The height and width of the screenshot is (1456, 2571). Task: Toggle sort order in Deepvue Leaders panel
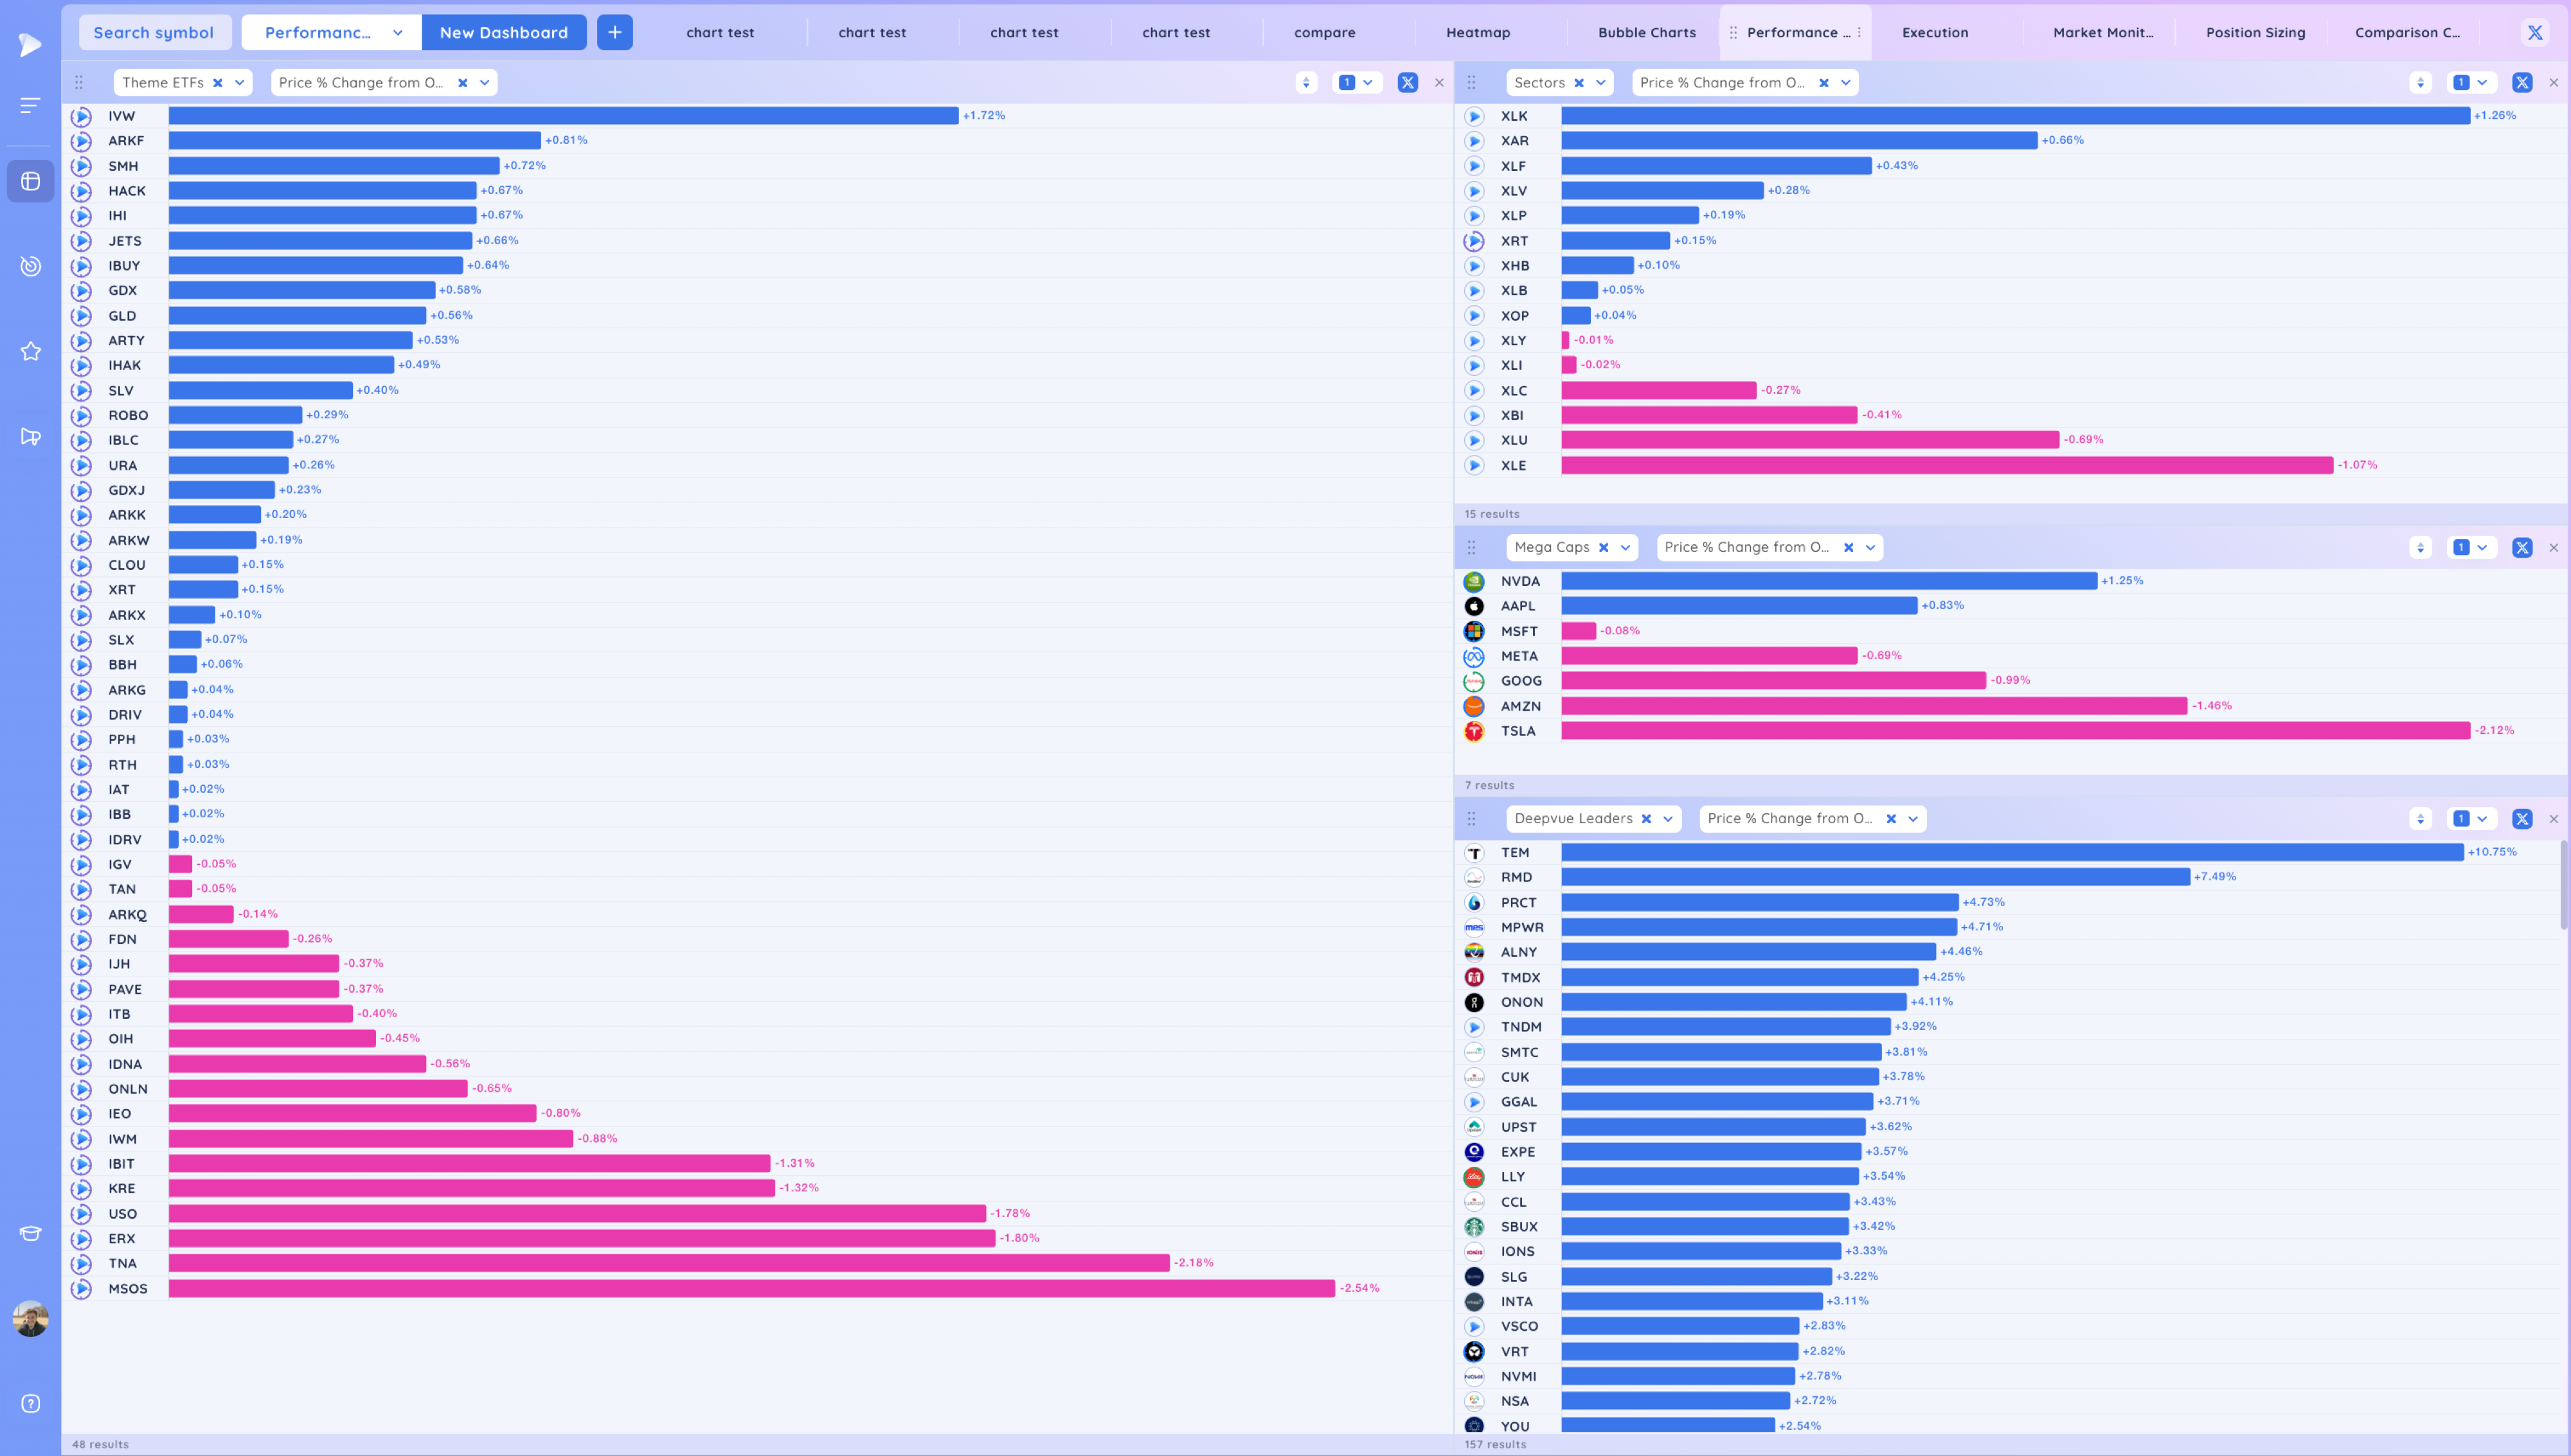(x=2420, y=818)
